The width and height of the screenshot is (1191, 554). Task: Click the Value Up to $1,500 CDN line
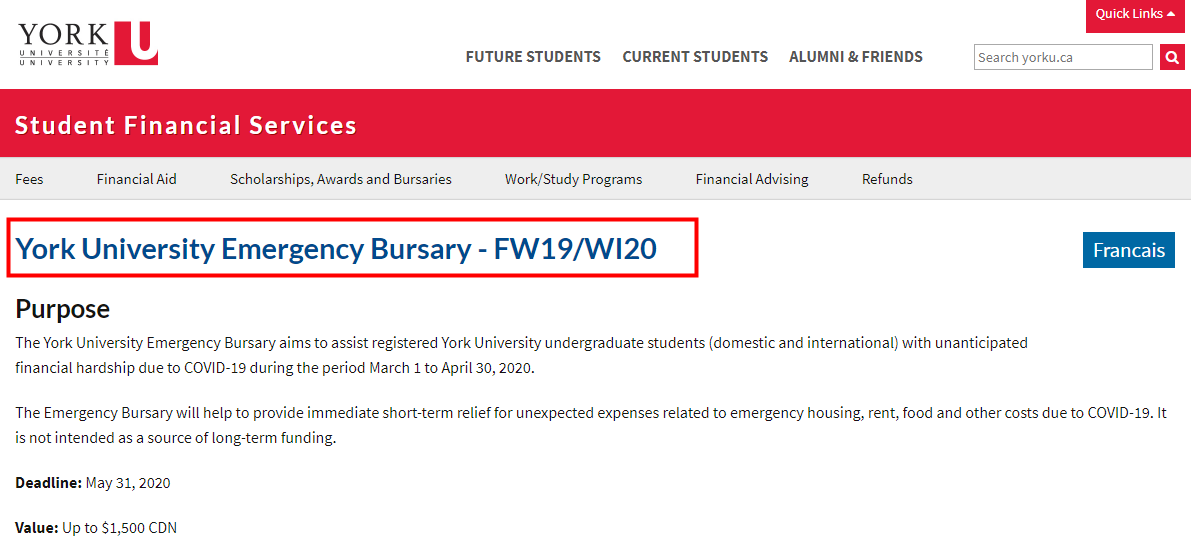tap(96, 527)
